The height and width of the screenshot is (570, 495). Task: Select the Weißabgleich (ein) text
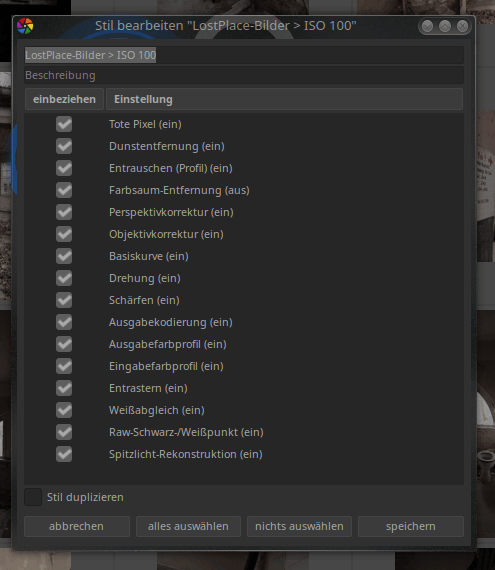157,410
